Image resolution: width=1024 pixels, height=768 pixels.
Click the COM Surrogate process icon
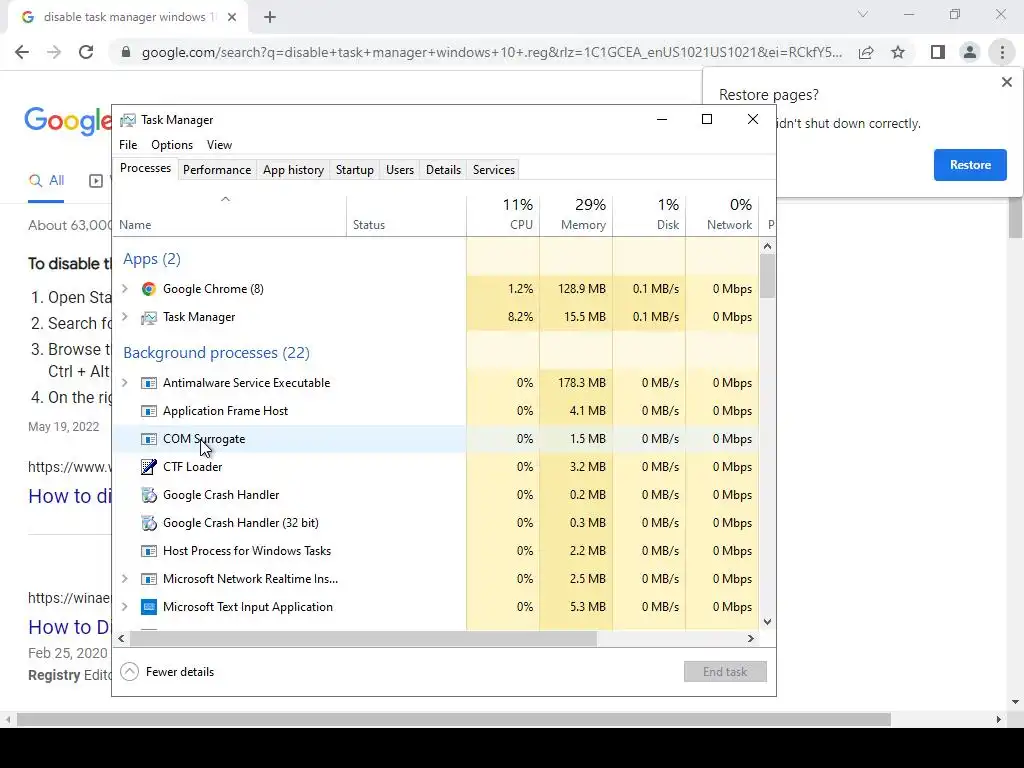[149, 440]
